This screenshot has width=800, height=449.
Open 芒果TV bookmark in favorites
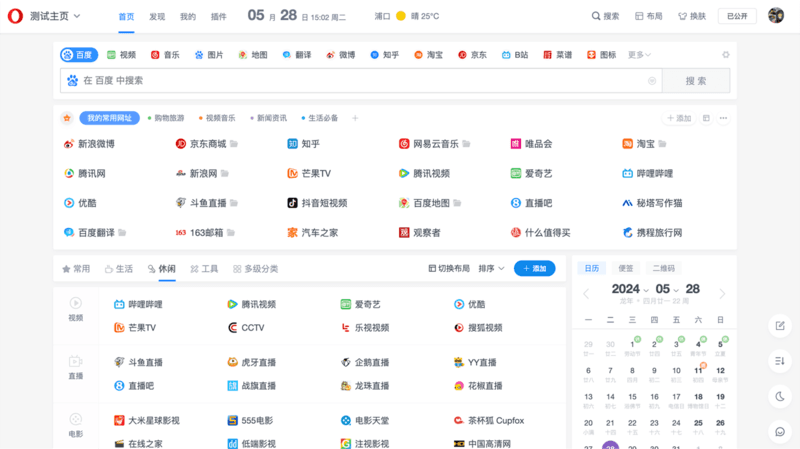309,173
